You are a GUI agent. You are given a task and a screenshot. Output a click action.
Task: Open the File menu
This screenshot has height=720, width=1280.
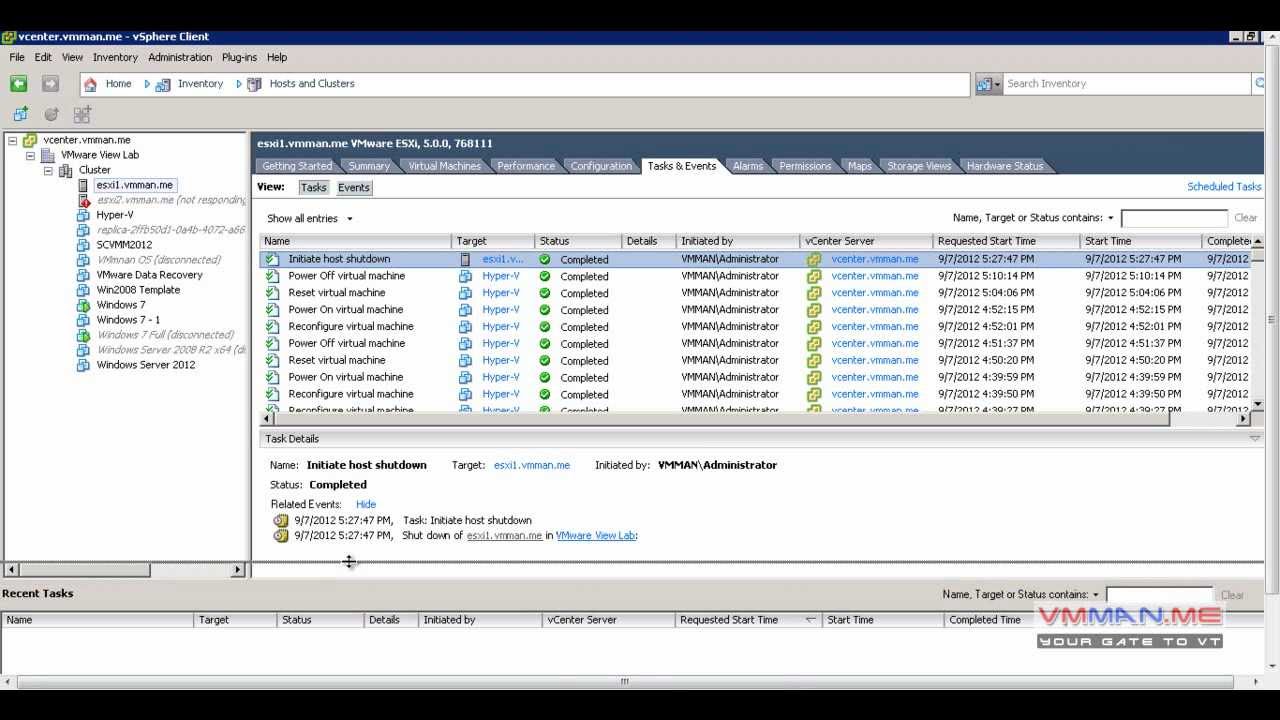click(x=17, y=57)
